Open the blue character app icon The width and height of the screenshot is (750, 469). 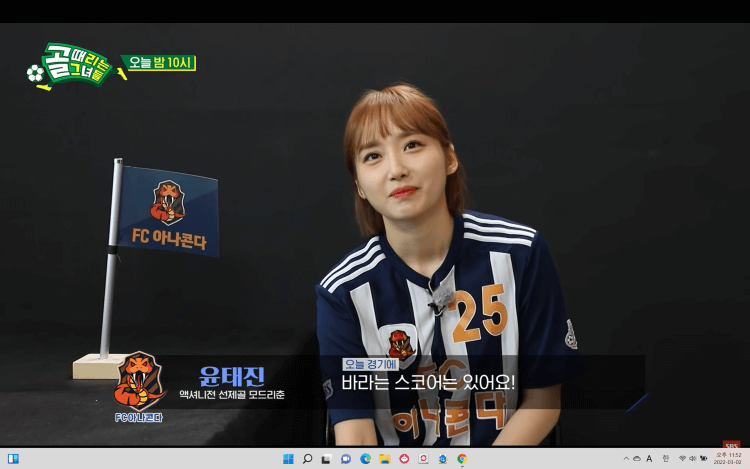click(443, 459)
